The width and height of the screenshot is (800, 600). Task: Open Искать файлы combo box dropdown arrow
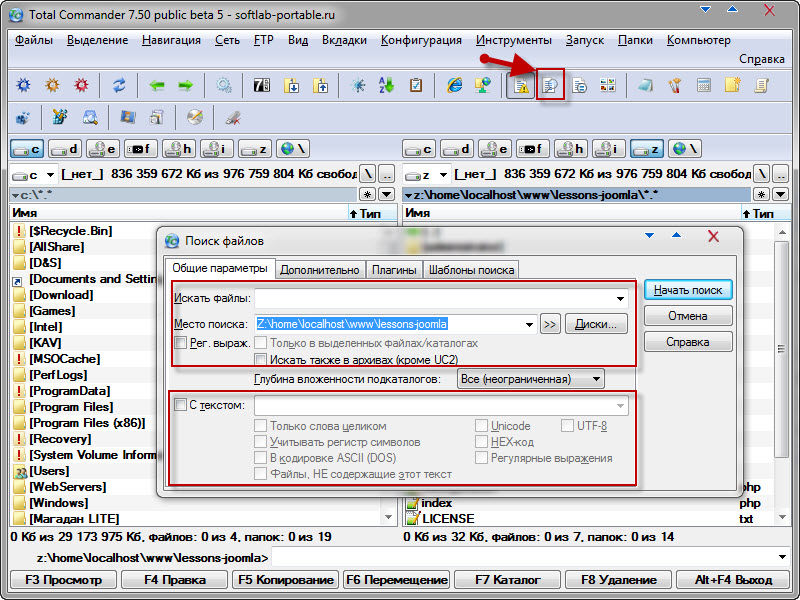coord(620,298)
